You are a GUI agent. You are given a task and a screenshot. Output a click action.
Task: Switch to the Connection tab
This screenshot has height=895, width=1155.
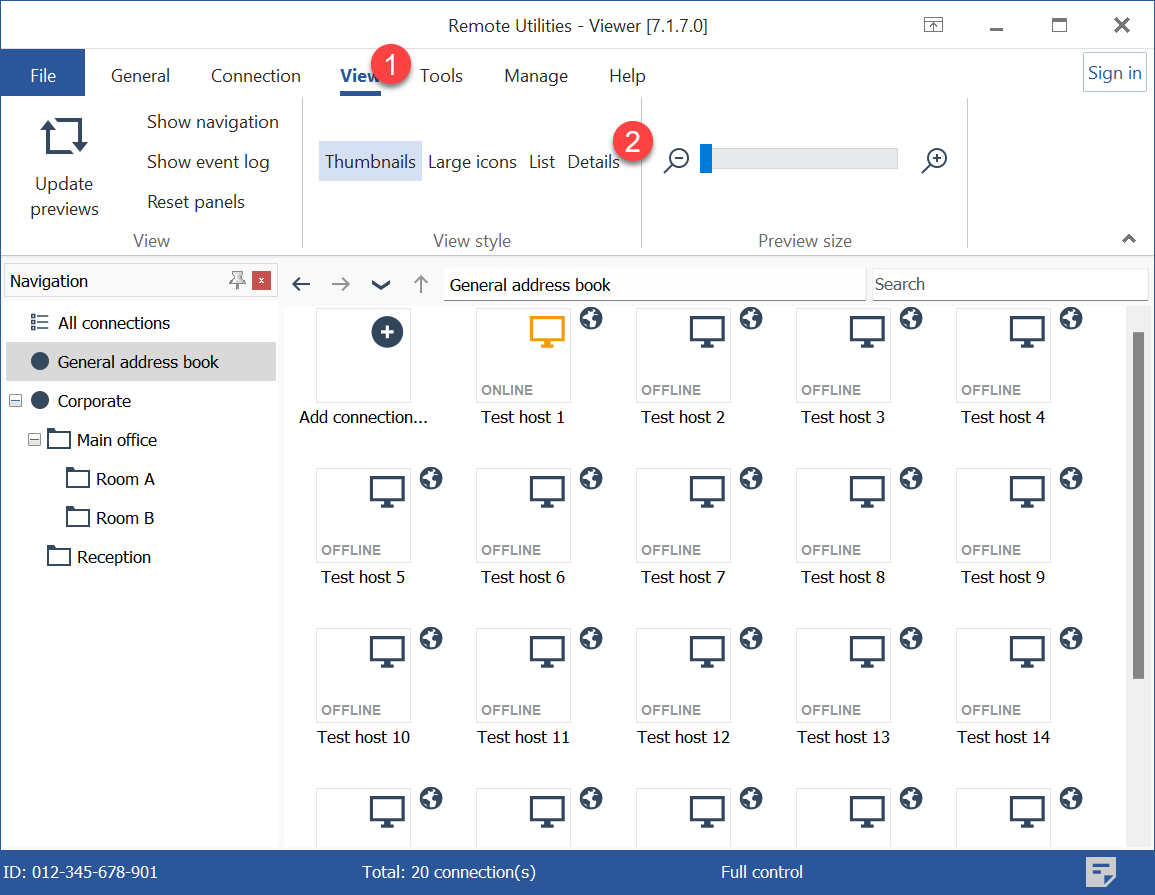pos(255,76)
